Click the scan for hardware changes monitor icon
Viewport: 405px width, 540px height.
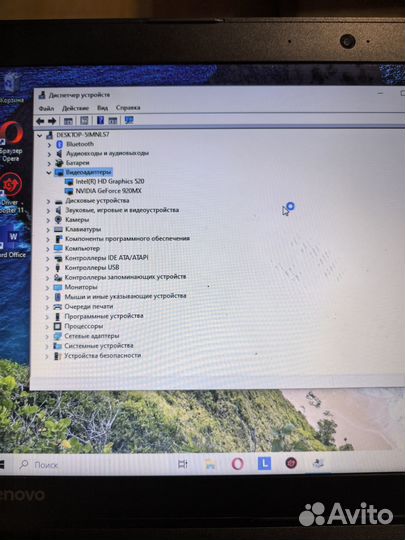pyautogui.click(x=129, y=120)
